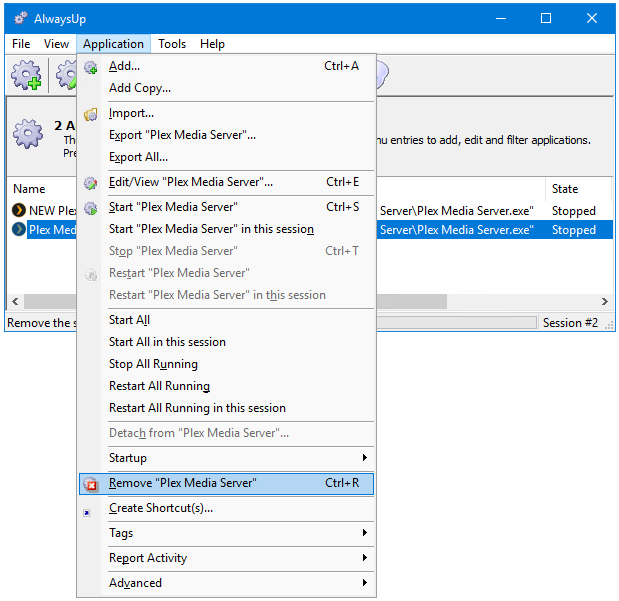Open the View menu
This screenshot has width=619, height=601.
point(56,44)
